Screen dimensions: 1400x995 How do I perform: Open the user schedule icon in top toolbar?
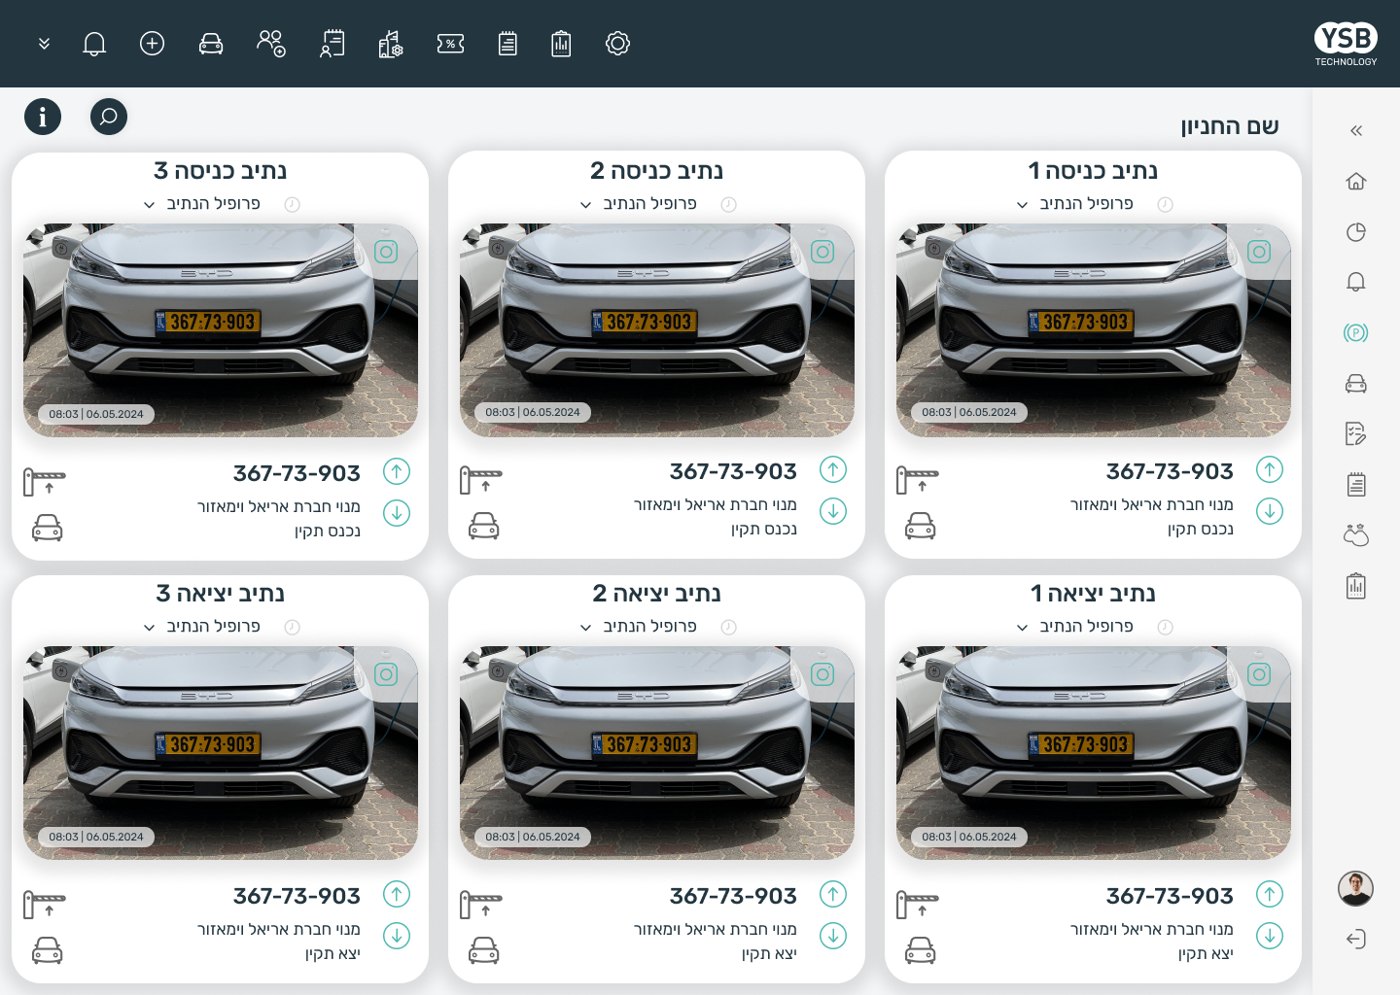pyautogui.click(x=333, y=44)
